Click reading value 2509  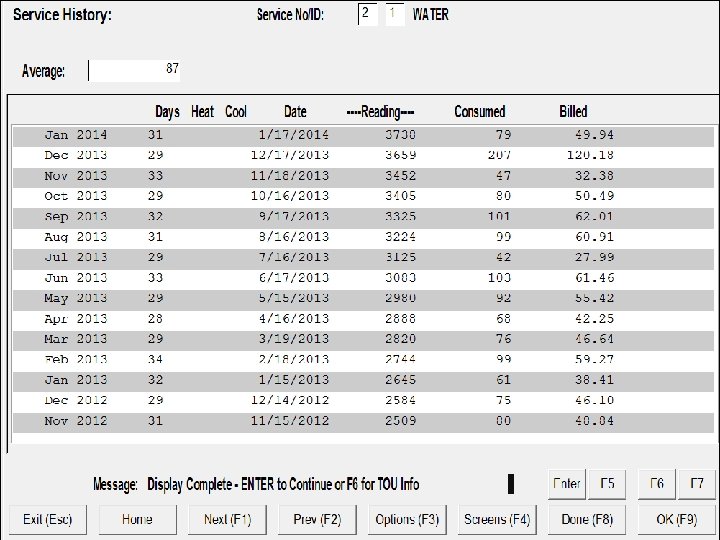401,422
